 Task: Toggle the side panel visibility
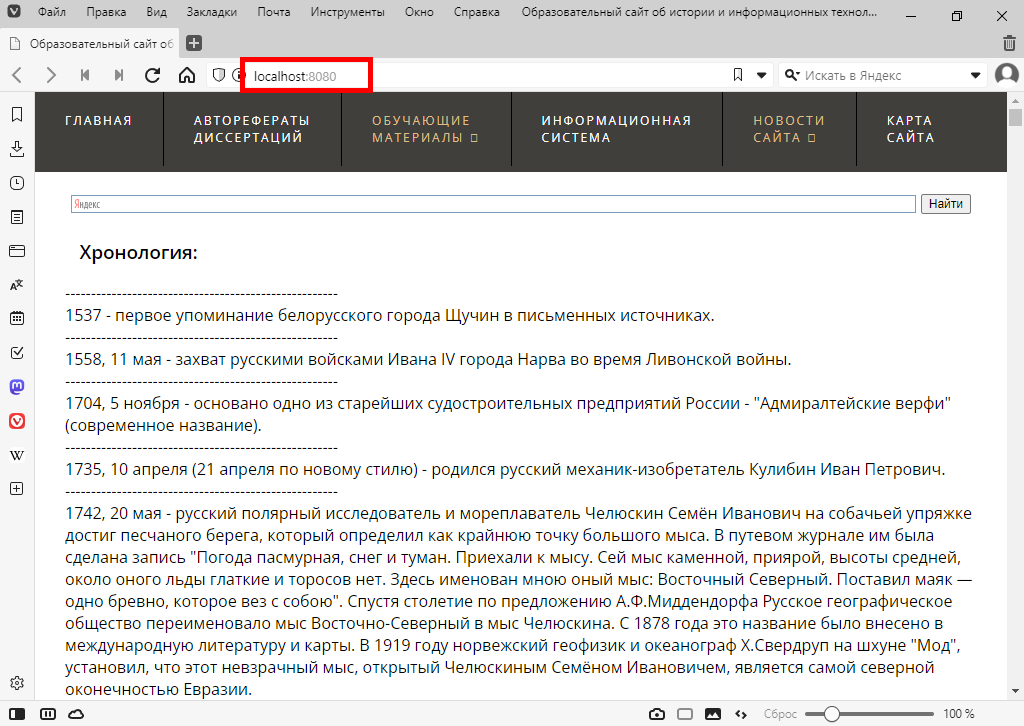tap(18, 714)
